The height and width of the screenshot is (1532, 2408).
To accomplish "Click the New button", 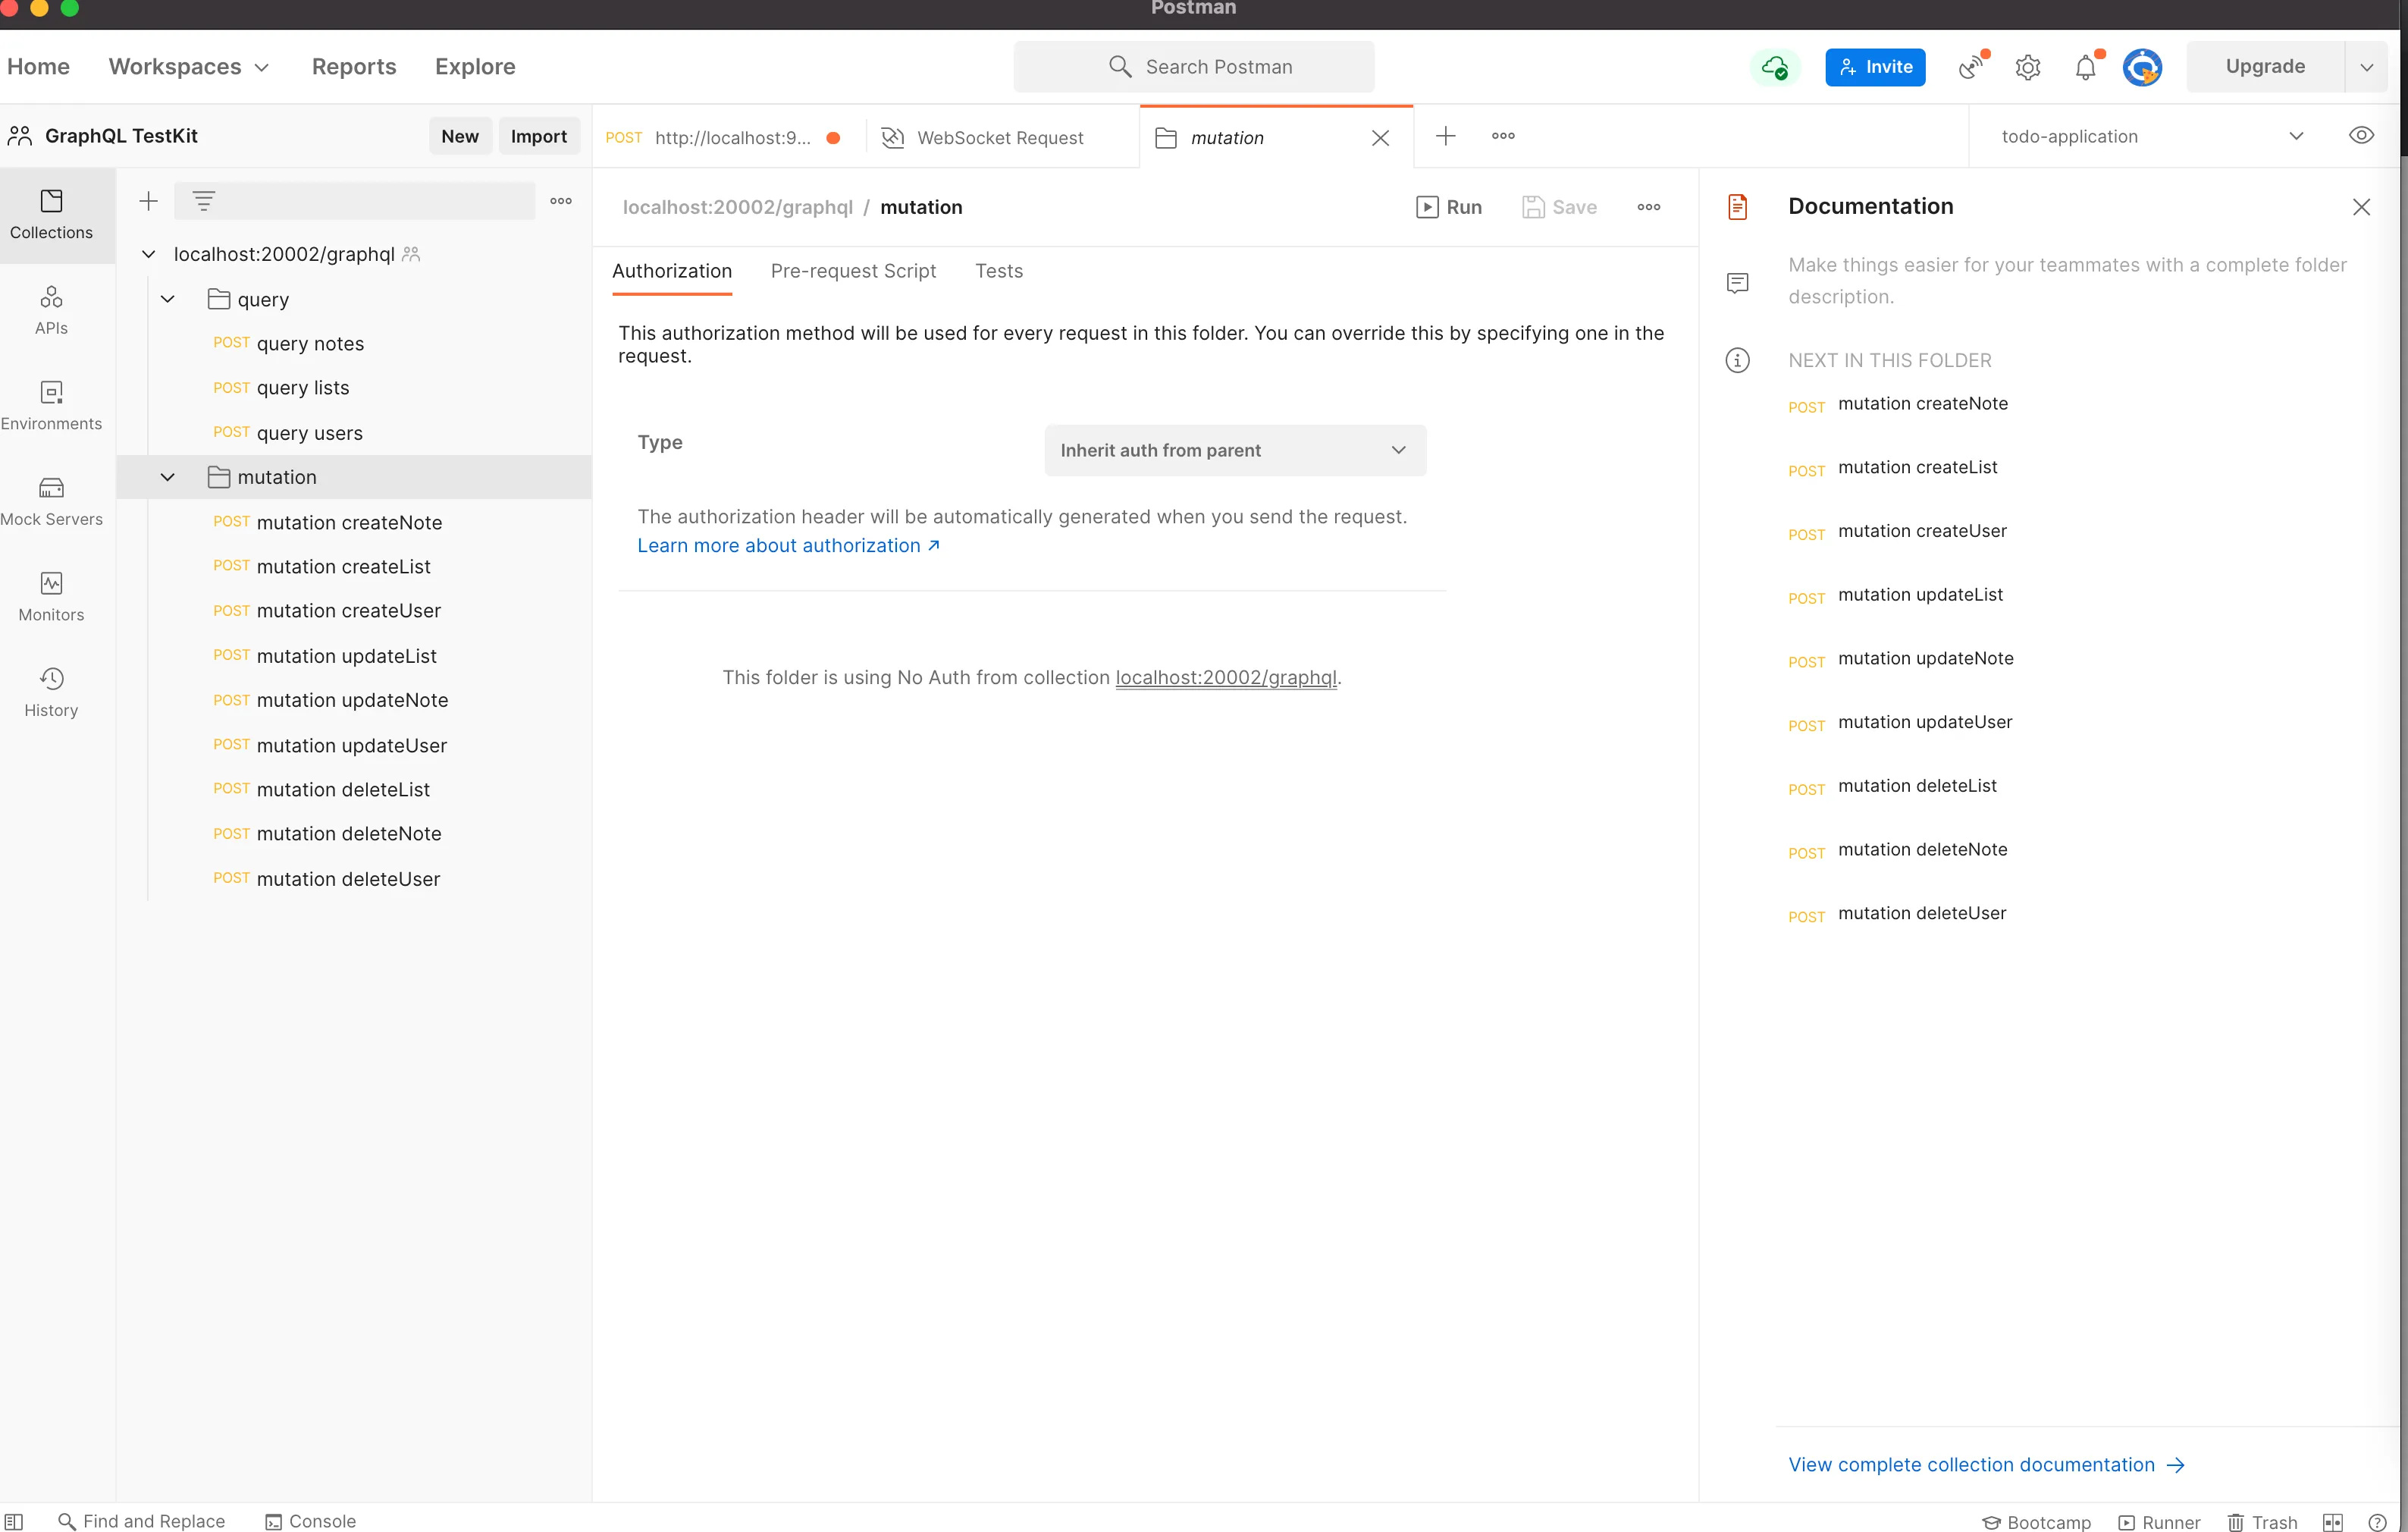I will [460, 136].
